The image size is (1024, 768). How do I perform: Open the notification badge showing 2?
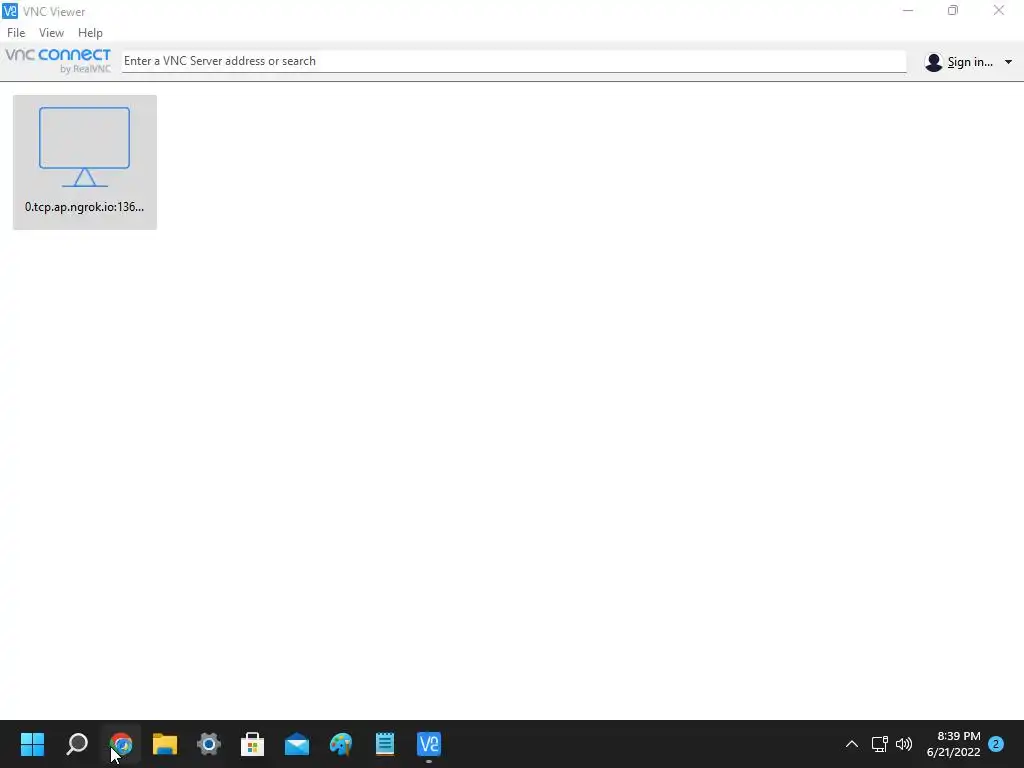point(996,744)
